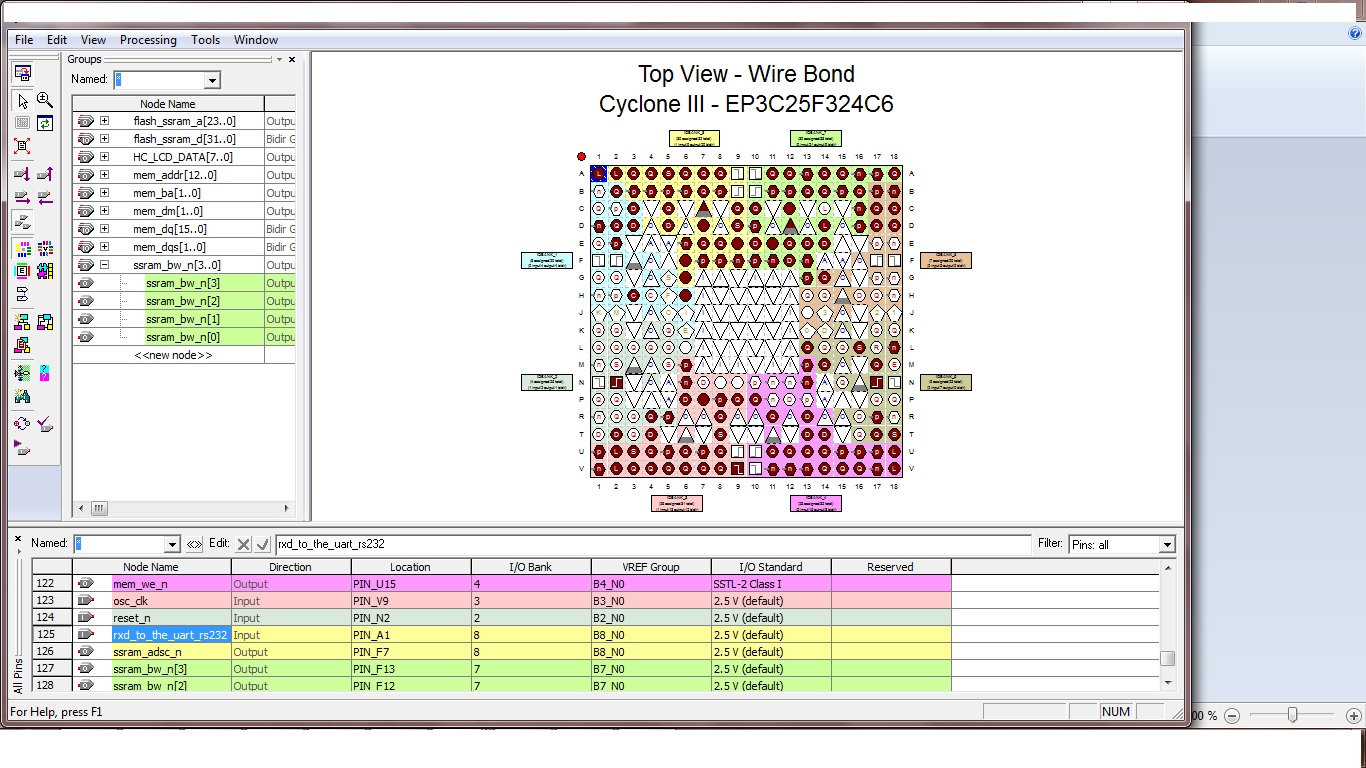This screenshot has width=1366, height=768.
Task: Click the red checkmark toolbar icon
Action: pyautogui.click(x=45, y=425)
